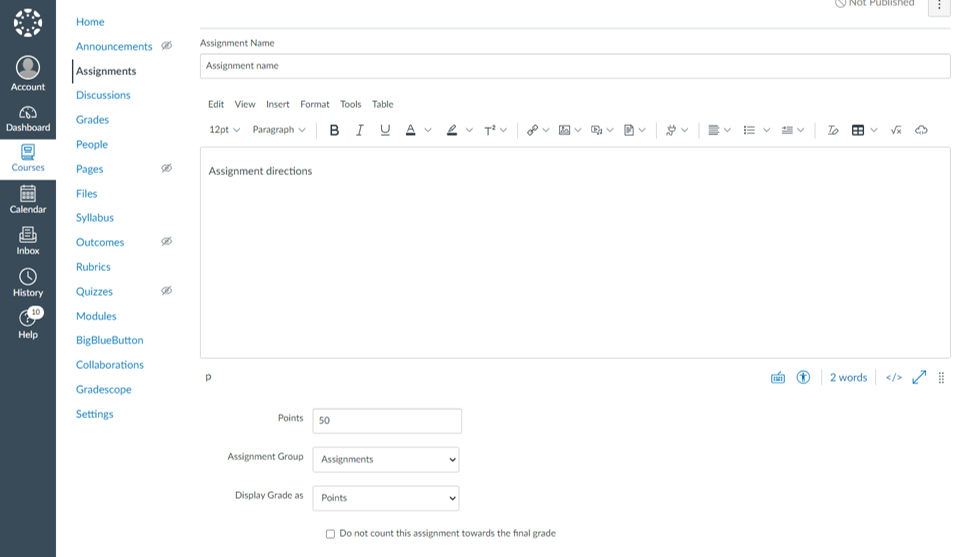Click the cloud embed icon
This screenshot has height=557, width=959.
point(921,130)
